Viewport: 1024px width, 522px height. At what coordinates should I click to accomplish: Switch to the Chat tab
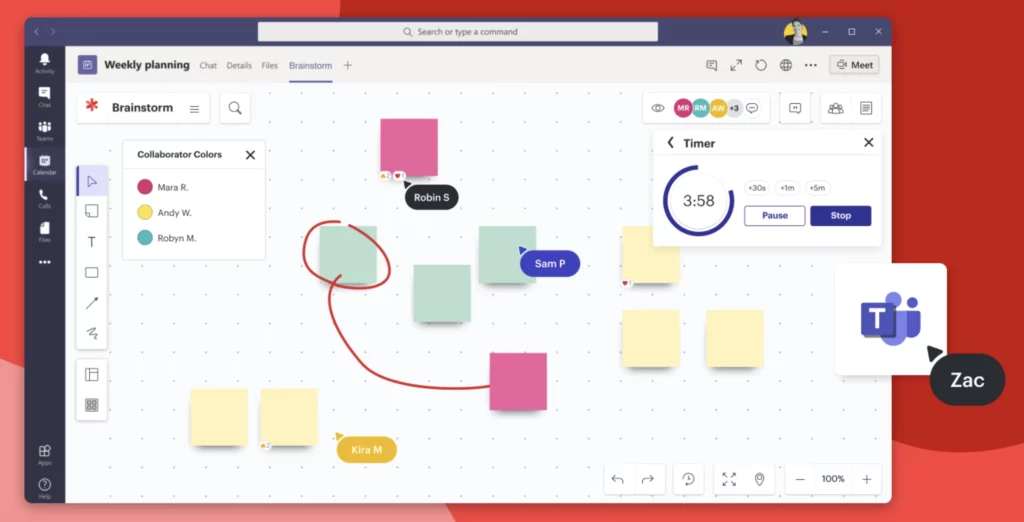pyautogui.click(x=208, y=65)
